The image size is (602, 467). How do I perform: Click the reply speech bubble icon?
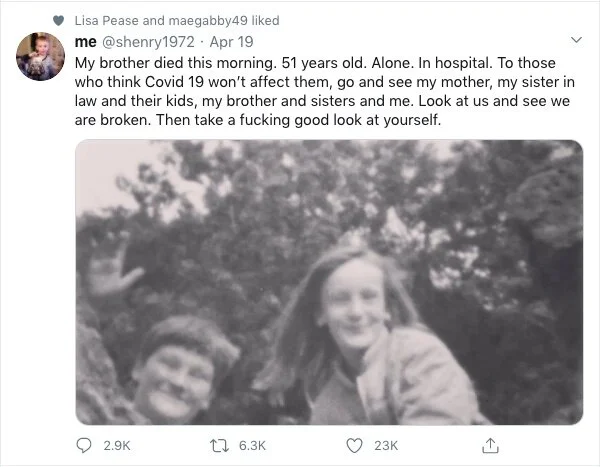85,445
